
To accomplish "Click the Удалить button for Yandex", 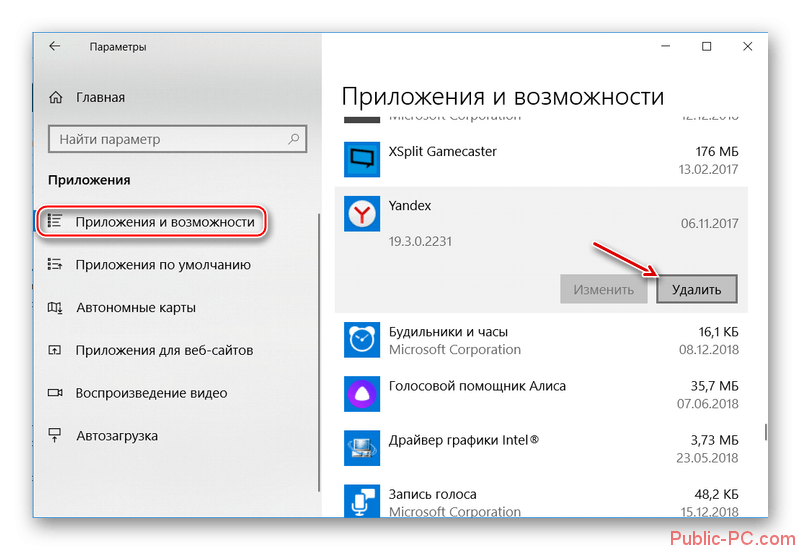I will tap(696, 289).
